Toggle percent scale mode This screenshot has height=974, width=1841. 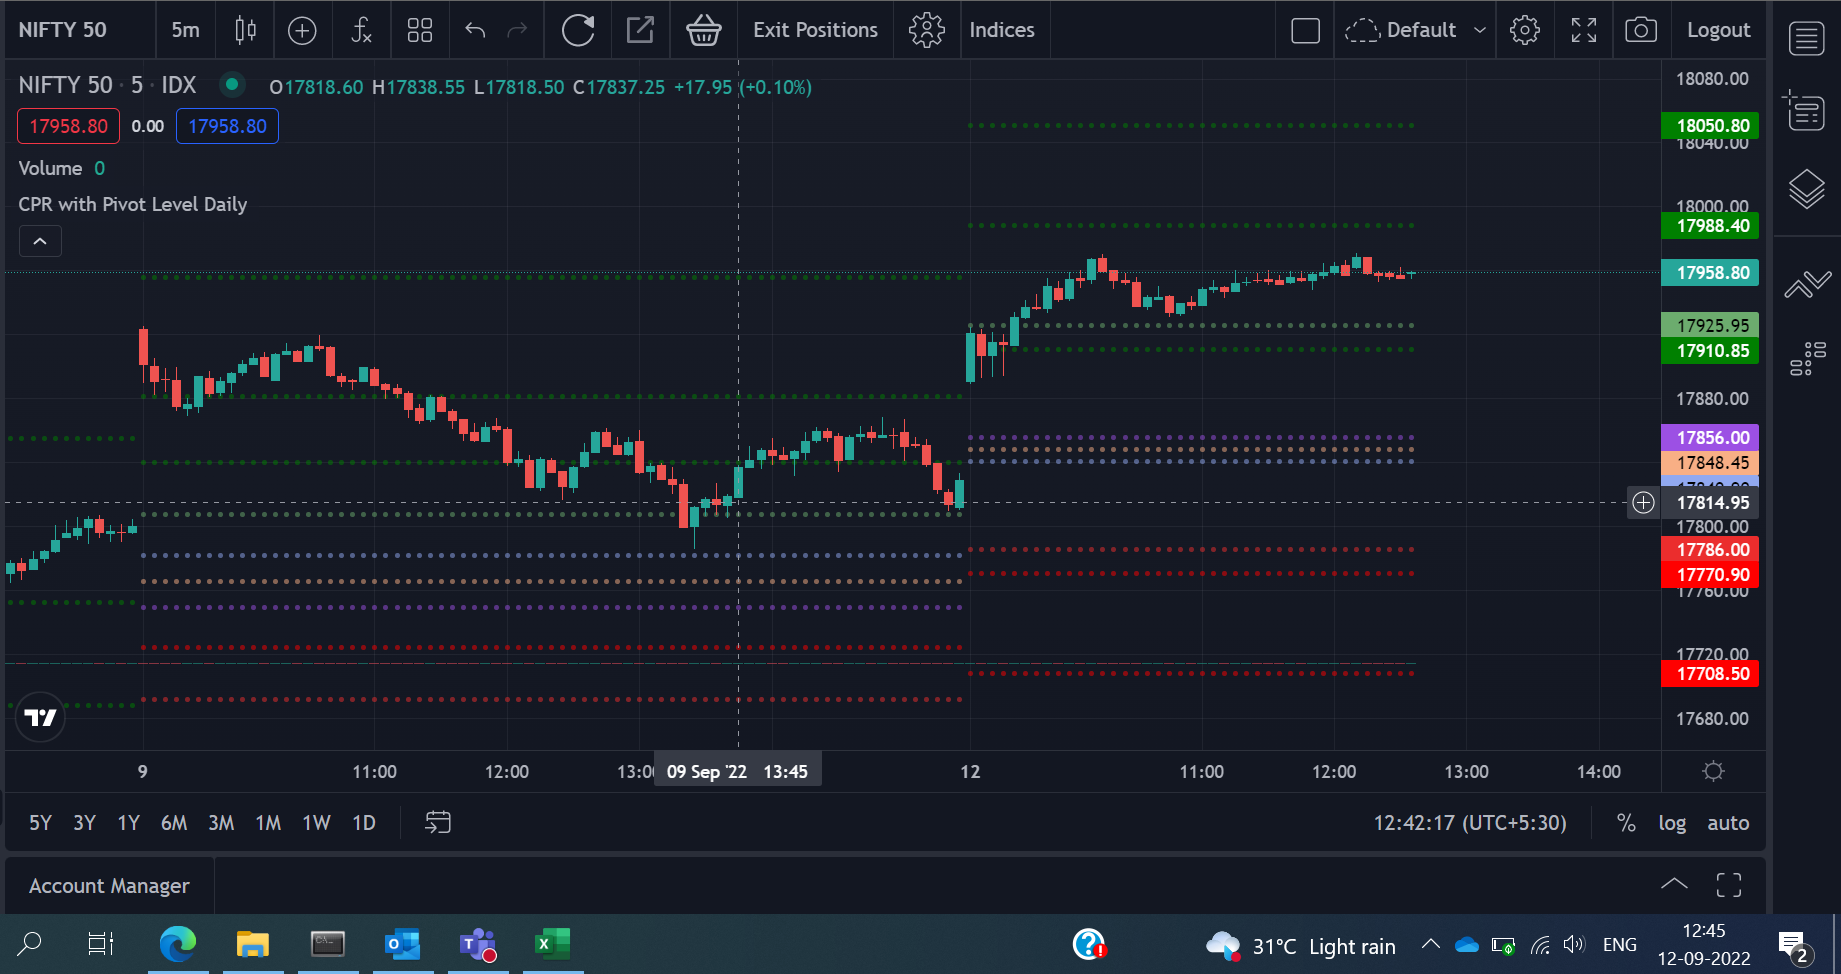coord(1626,823)
